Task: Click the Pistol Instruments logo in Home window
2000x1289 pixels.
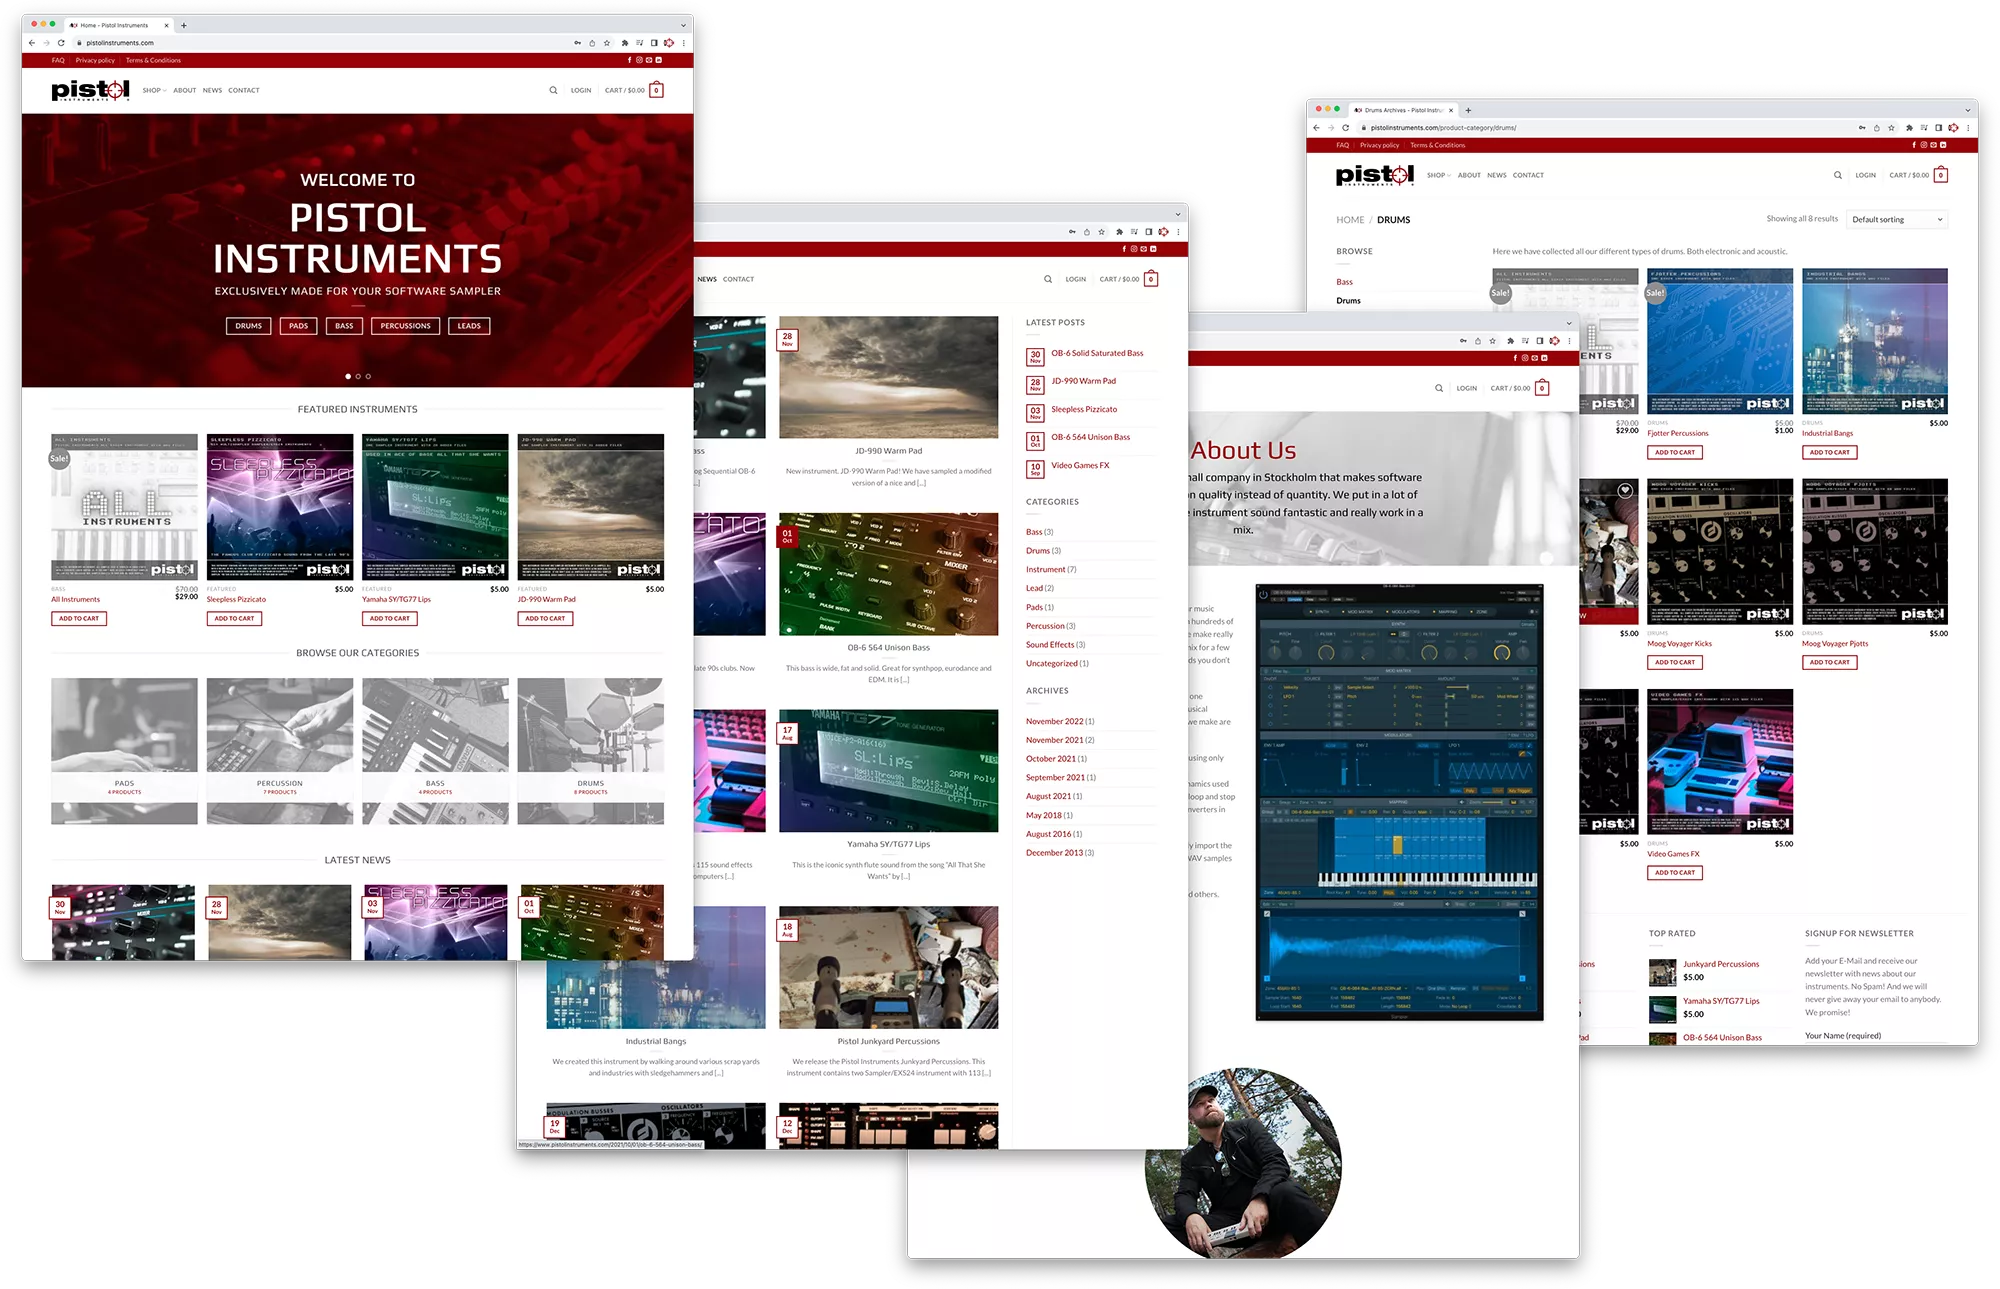Action: (90, 90)
